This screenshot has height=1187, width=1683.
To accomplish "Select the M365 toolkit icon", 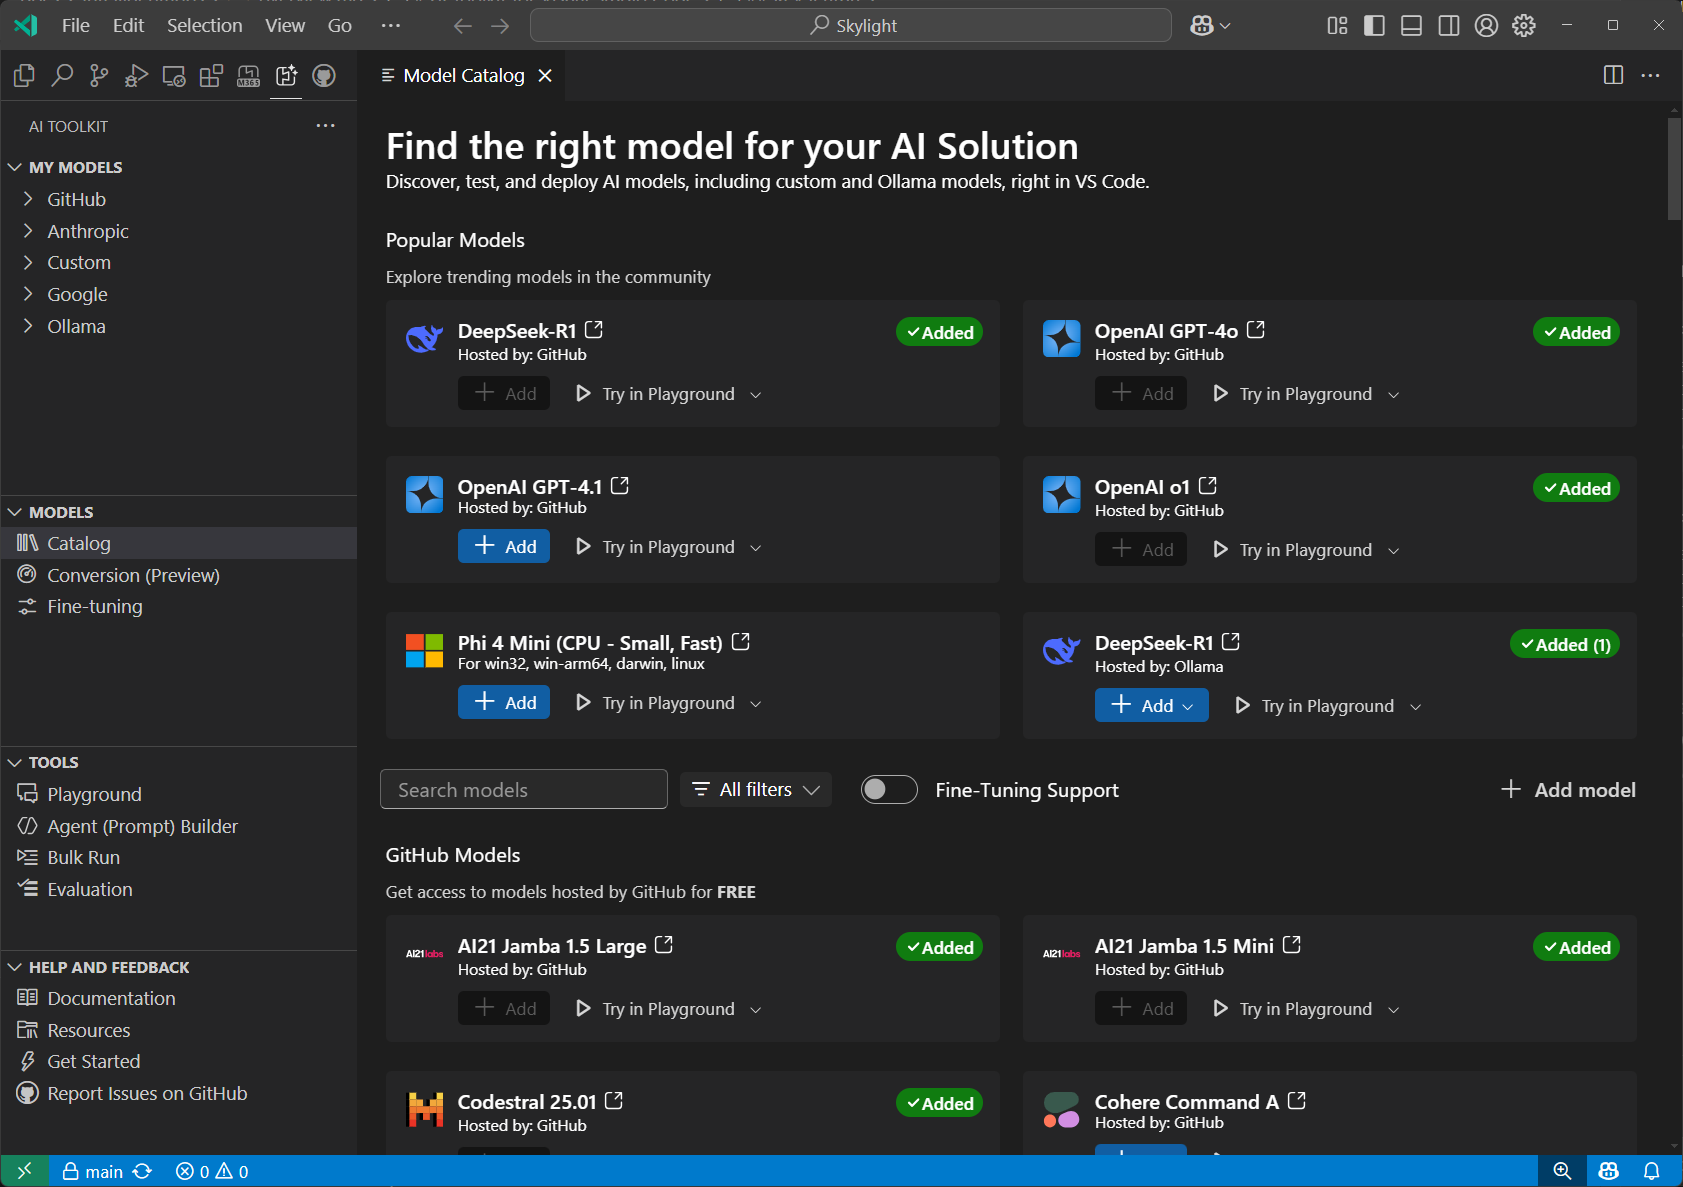I will point(248,75).
